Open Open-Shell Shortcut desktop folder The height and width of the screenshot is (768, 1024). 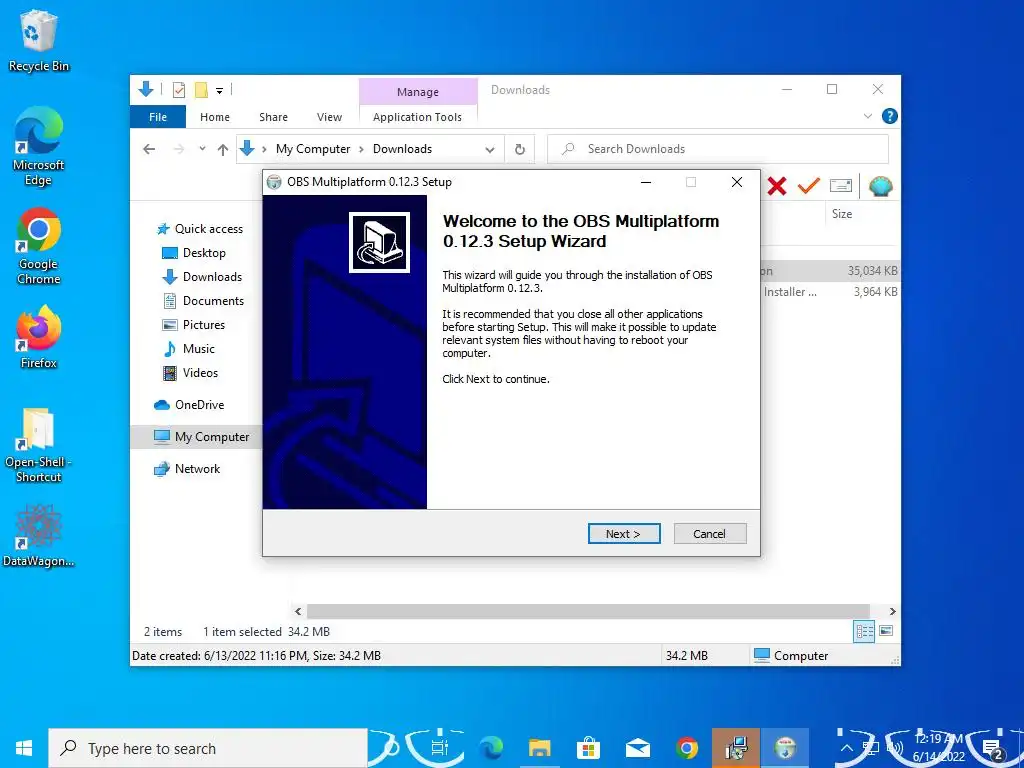(x=39, y=445)
